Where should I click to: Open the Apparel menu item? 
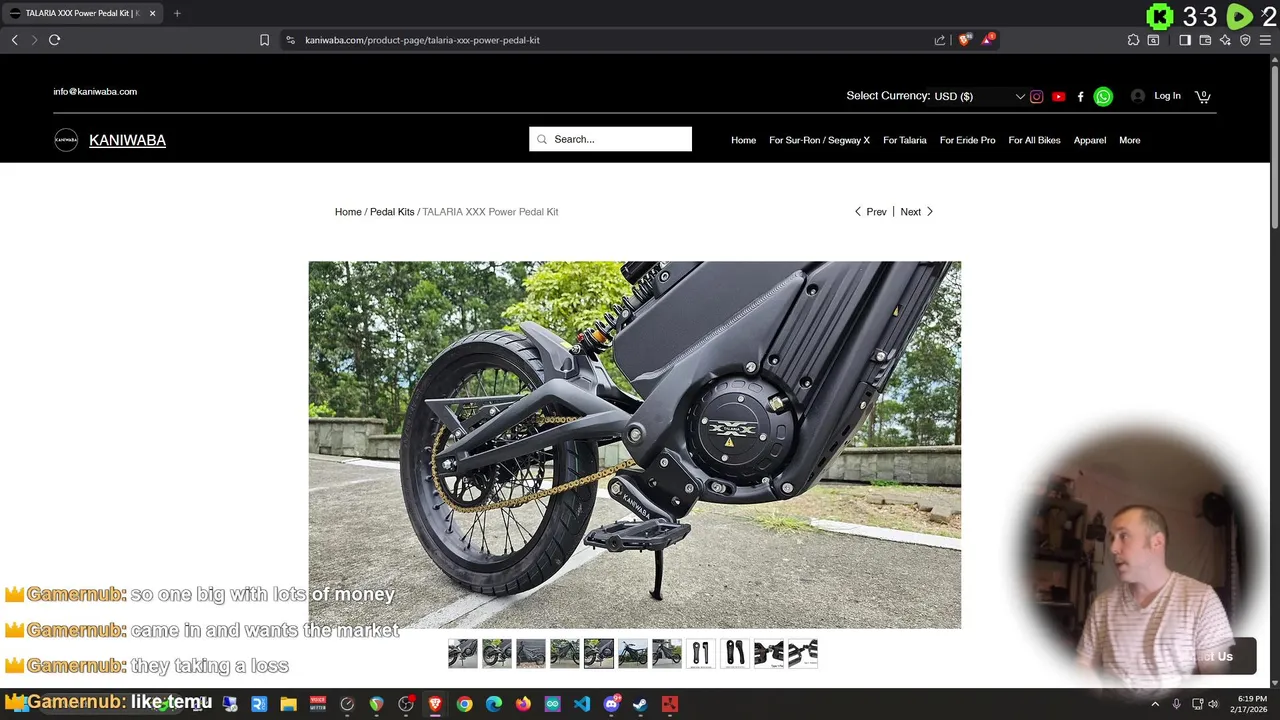(1090, 140)
